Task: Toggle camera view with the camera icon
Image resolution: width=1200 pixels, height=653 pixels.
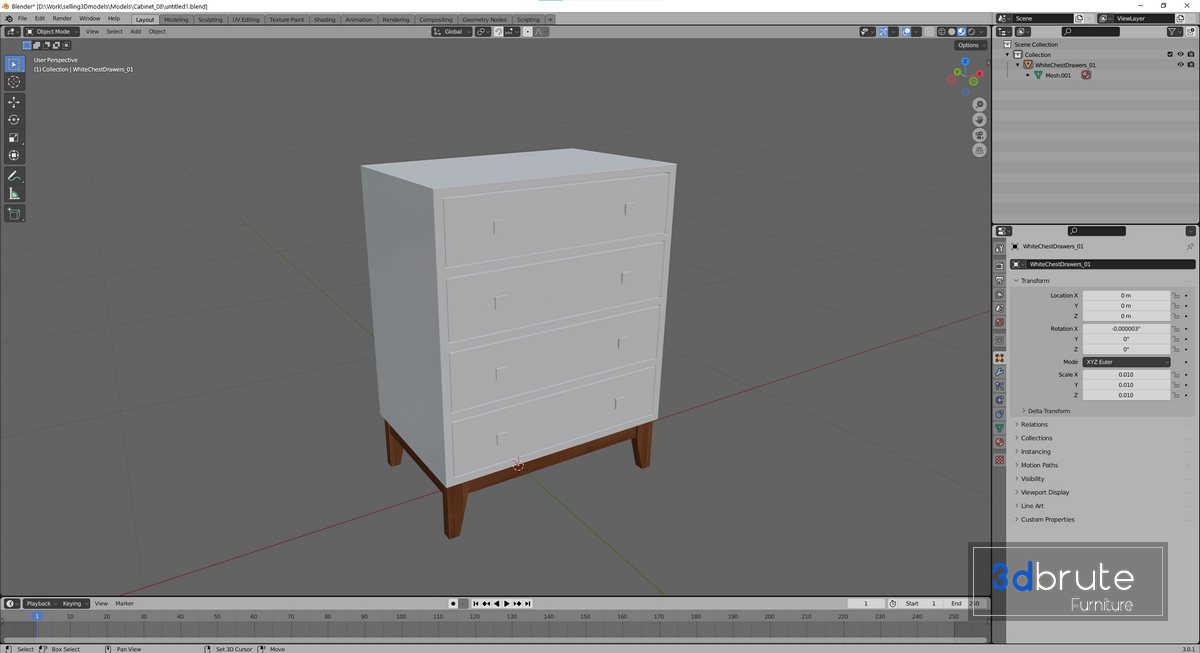Action: point(979,135)
